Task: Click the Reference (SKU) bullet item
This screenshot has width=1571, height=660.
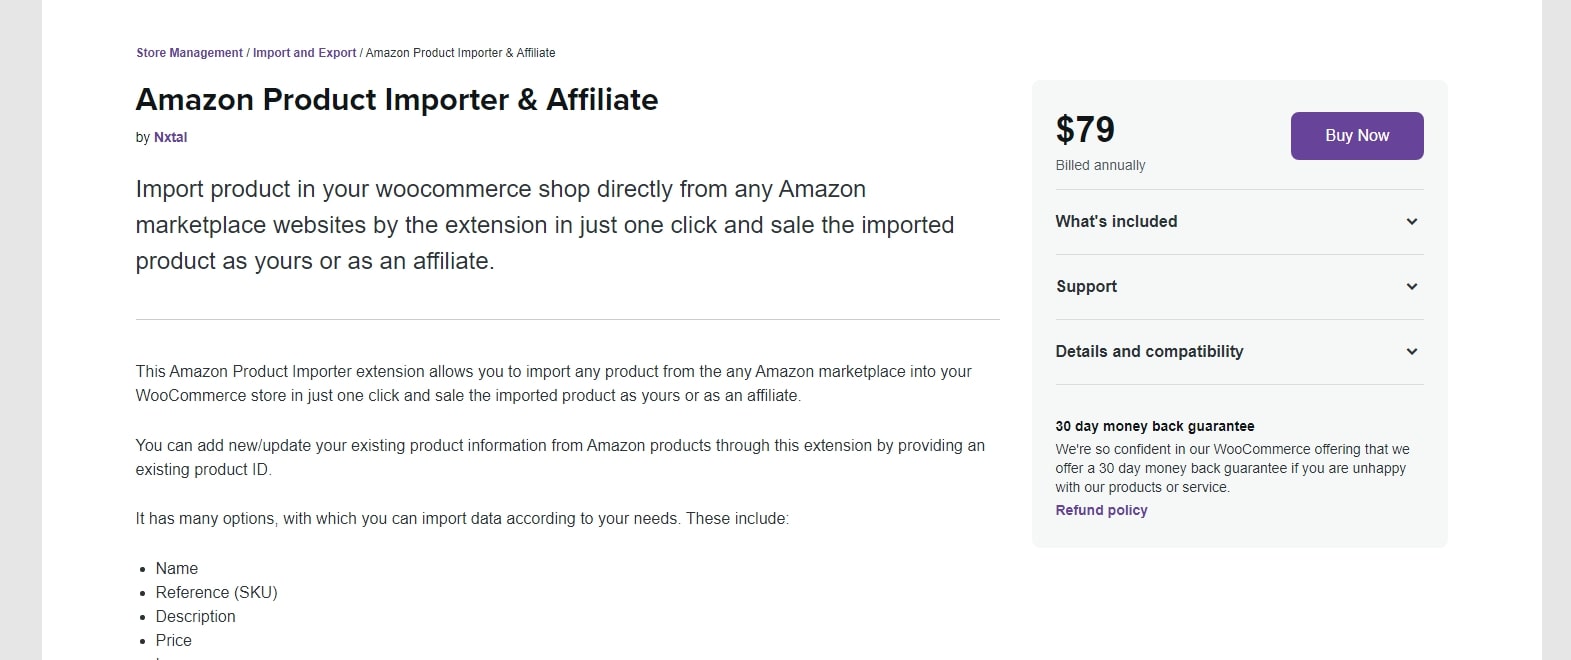Action: (216, 593)
